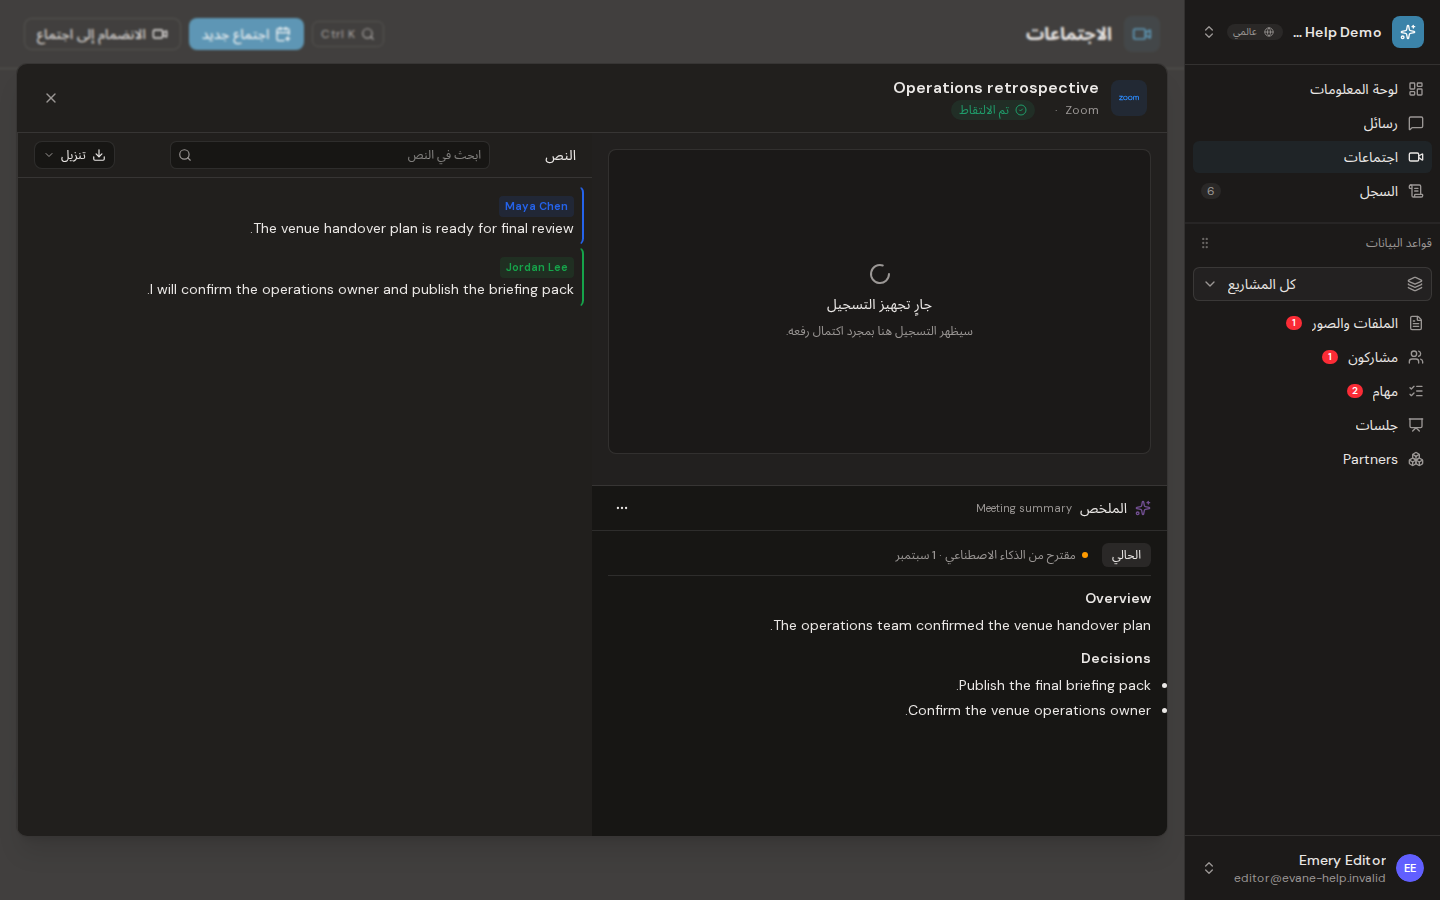Click the drag handle dots beside قواعد البيانات
Viewport: 1440px width, 900px height.
click(x=1205, y=243)
